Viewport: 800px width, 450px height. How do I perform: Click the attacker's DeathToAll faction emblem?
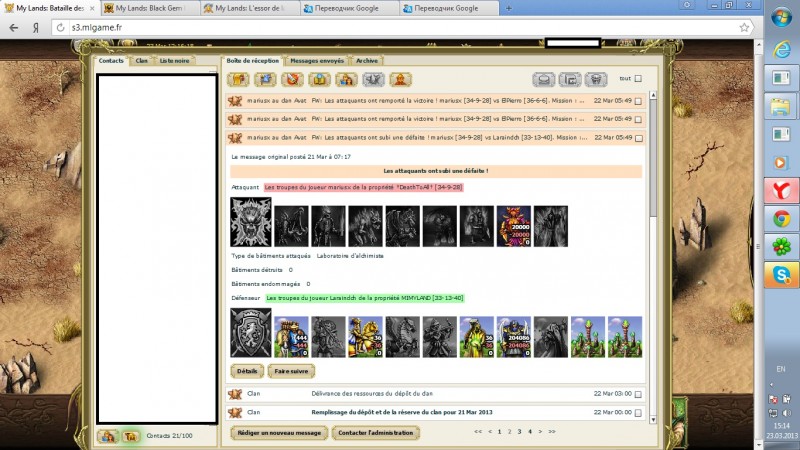pyautogui.click(x=250, y=222)
